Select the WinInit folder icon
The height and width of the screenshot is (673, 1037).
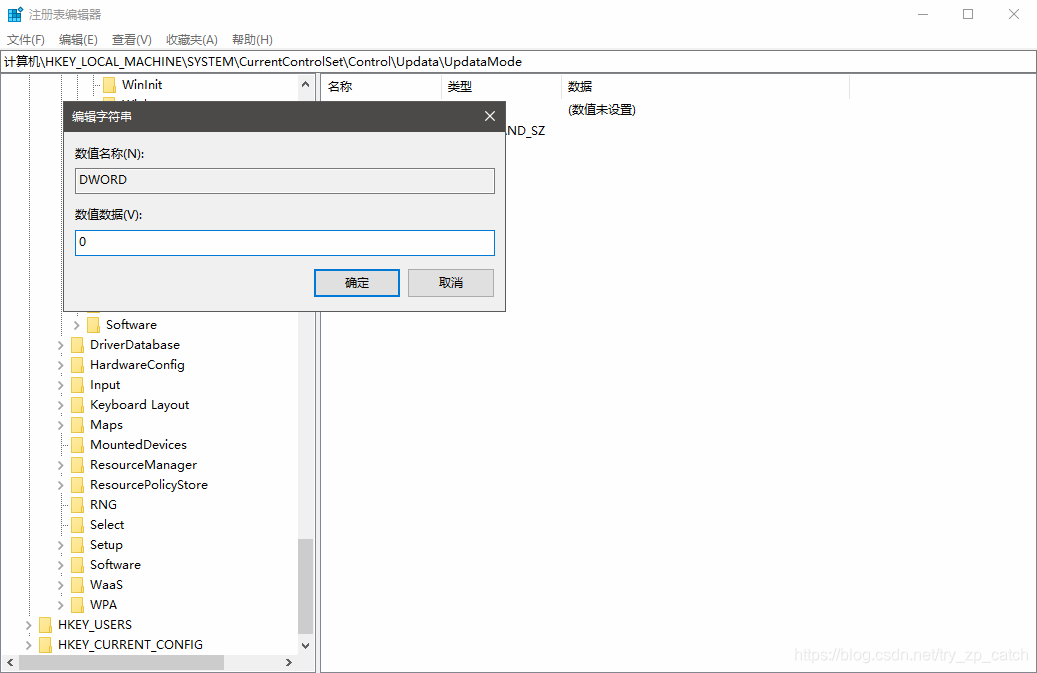110,85
